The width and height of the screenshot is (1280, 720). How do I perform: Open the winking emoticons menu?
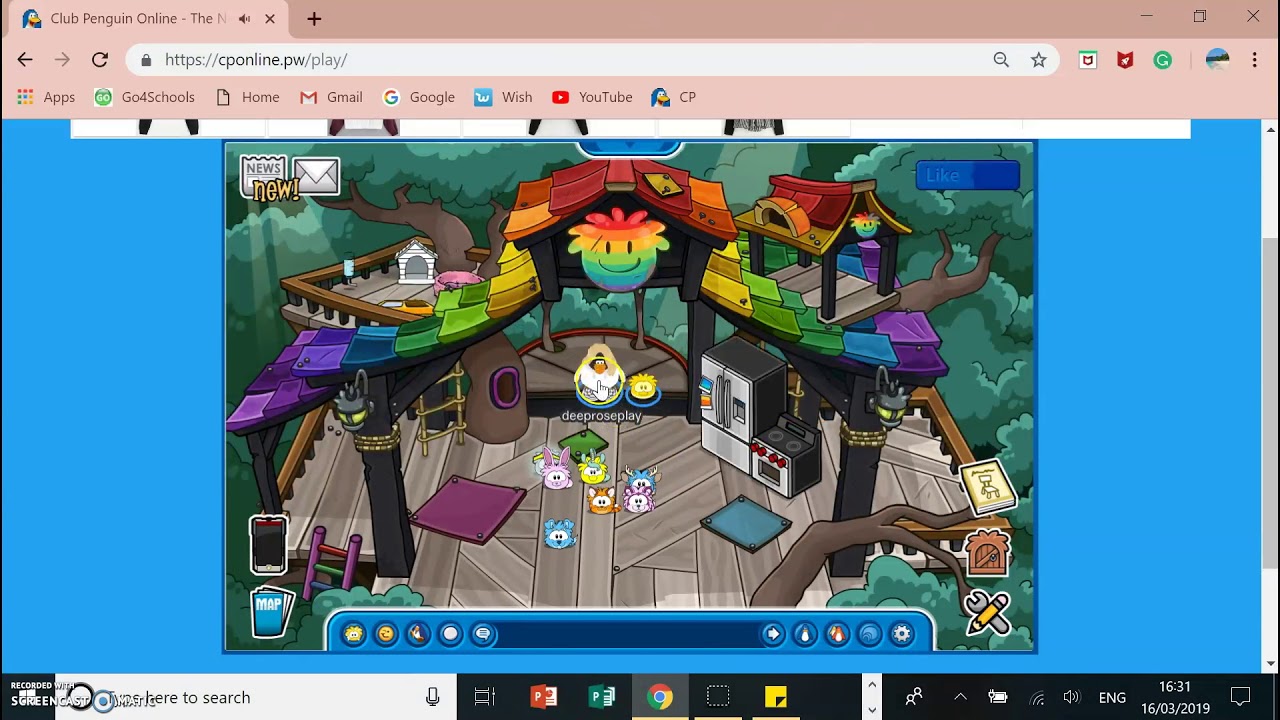click(x=386, y=633)
